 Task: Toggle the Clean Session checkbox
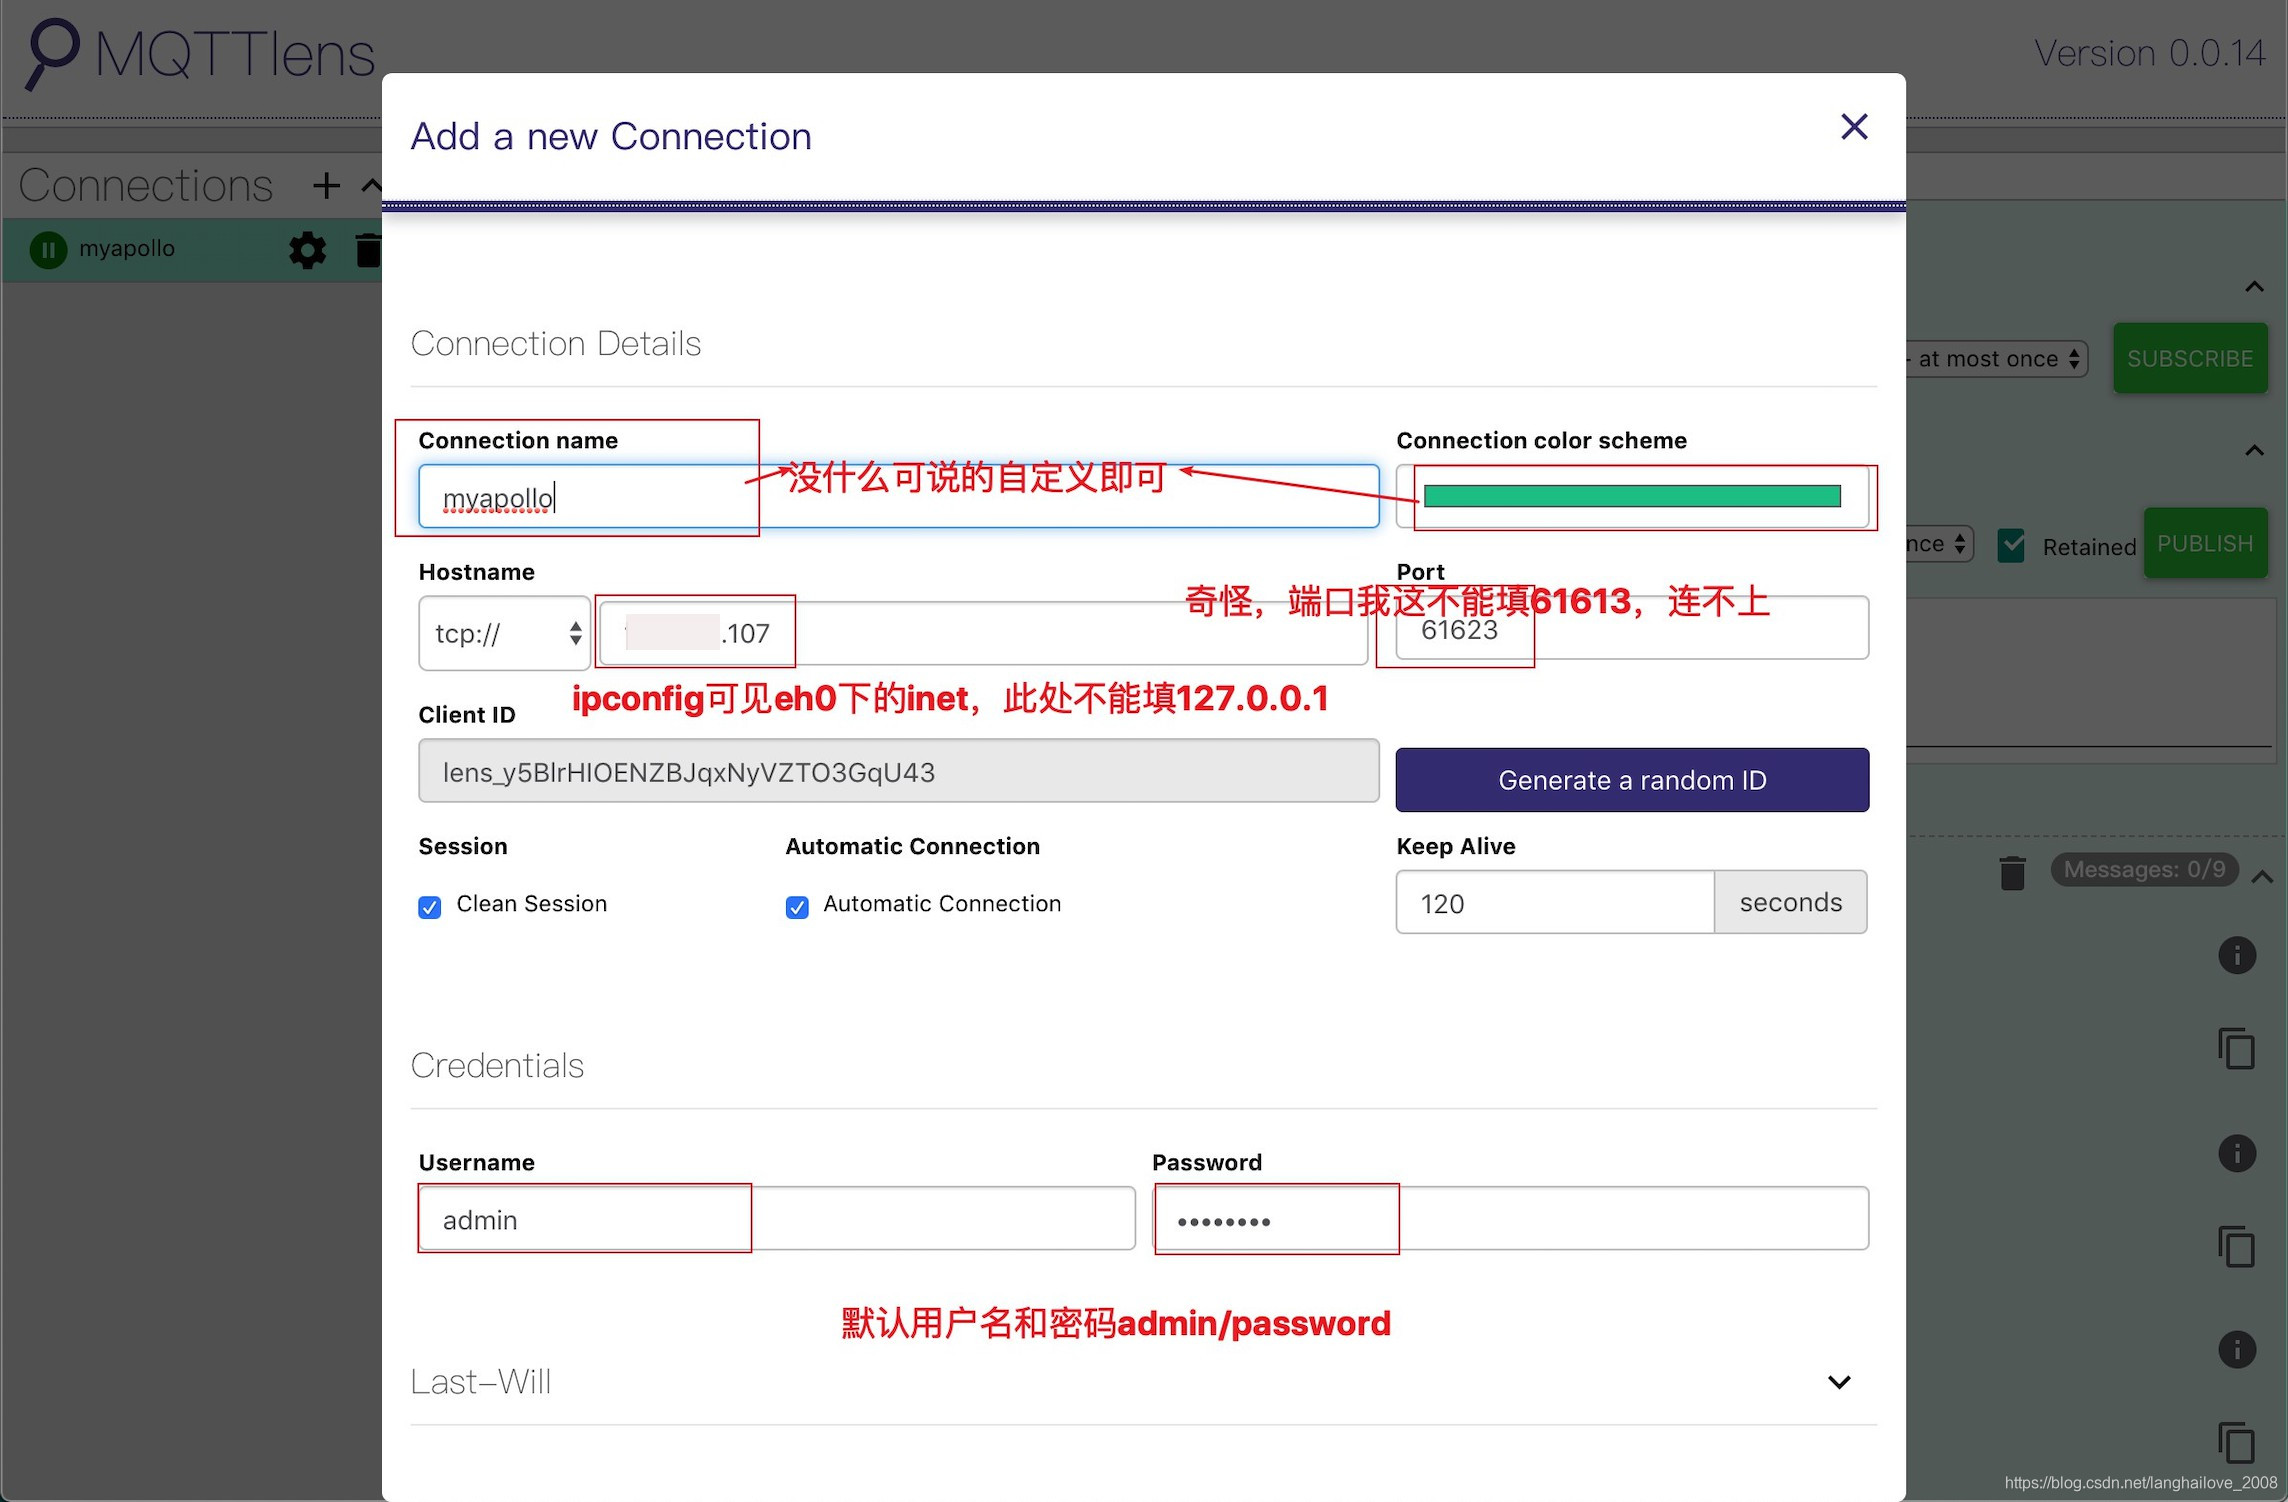[x=430, y=907]
